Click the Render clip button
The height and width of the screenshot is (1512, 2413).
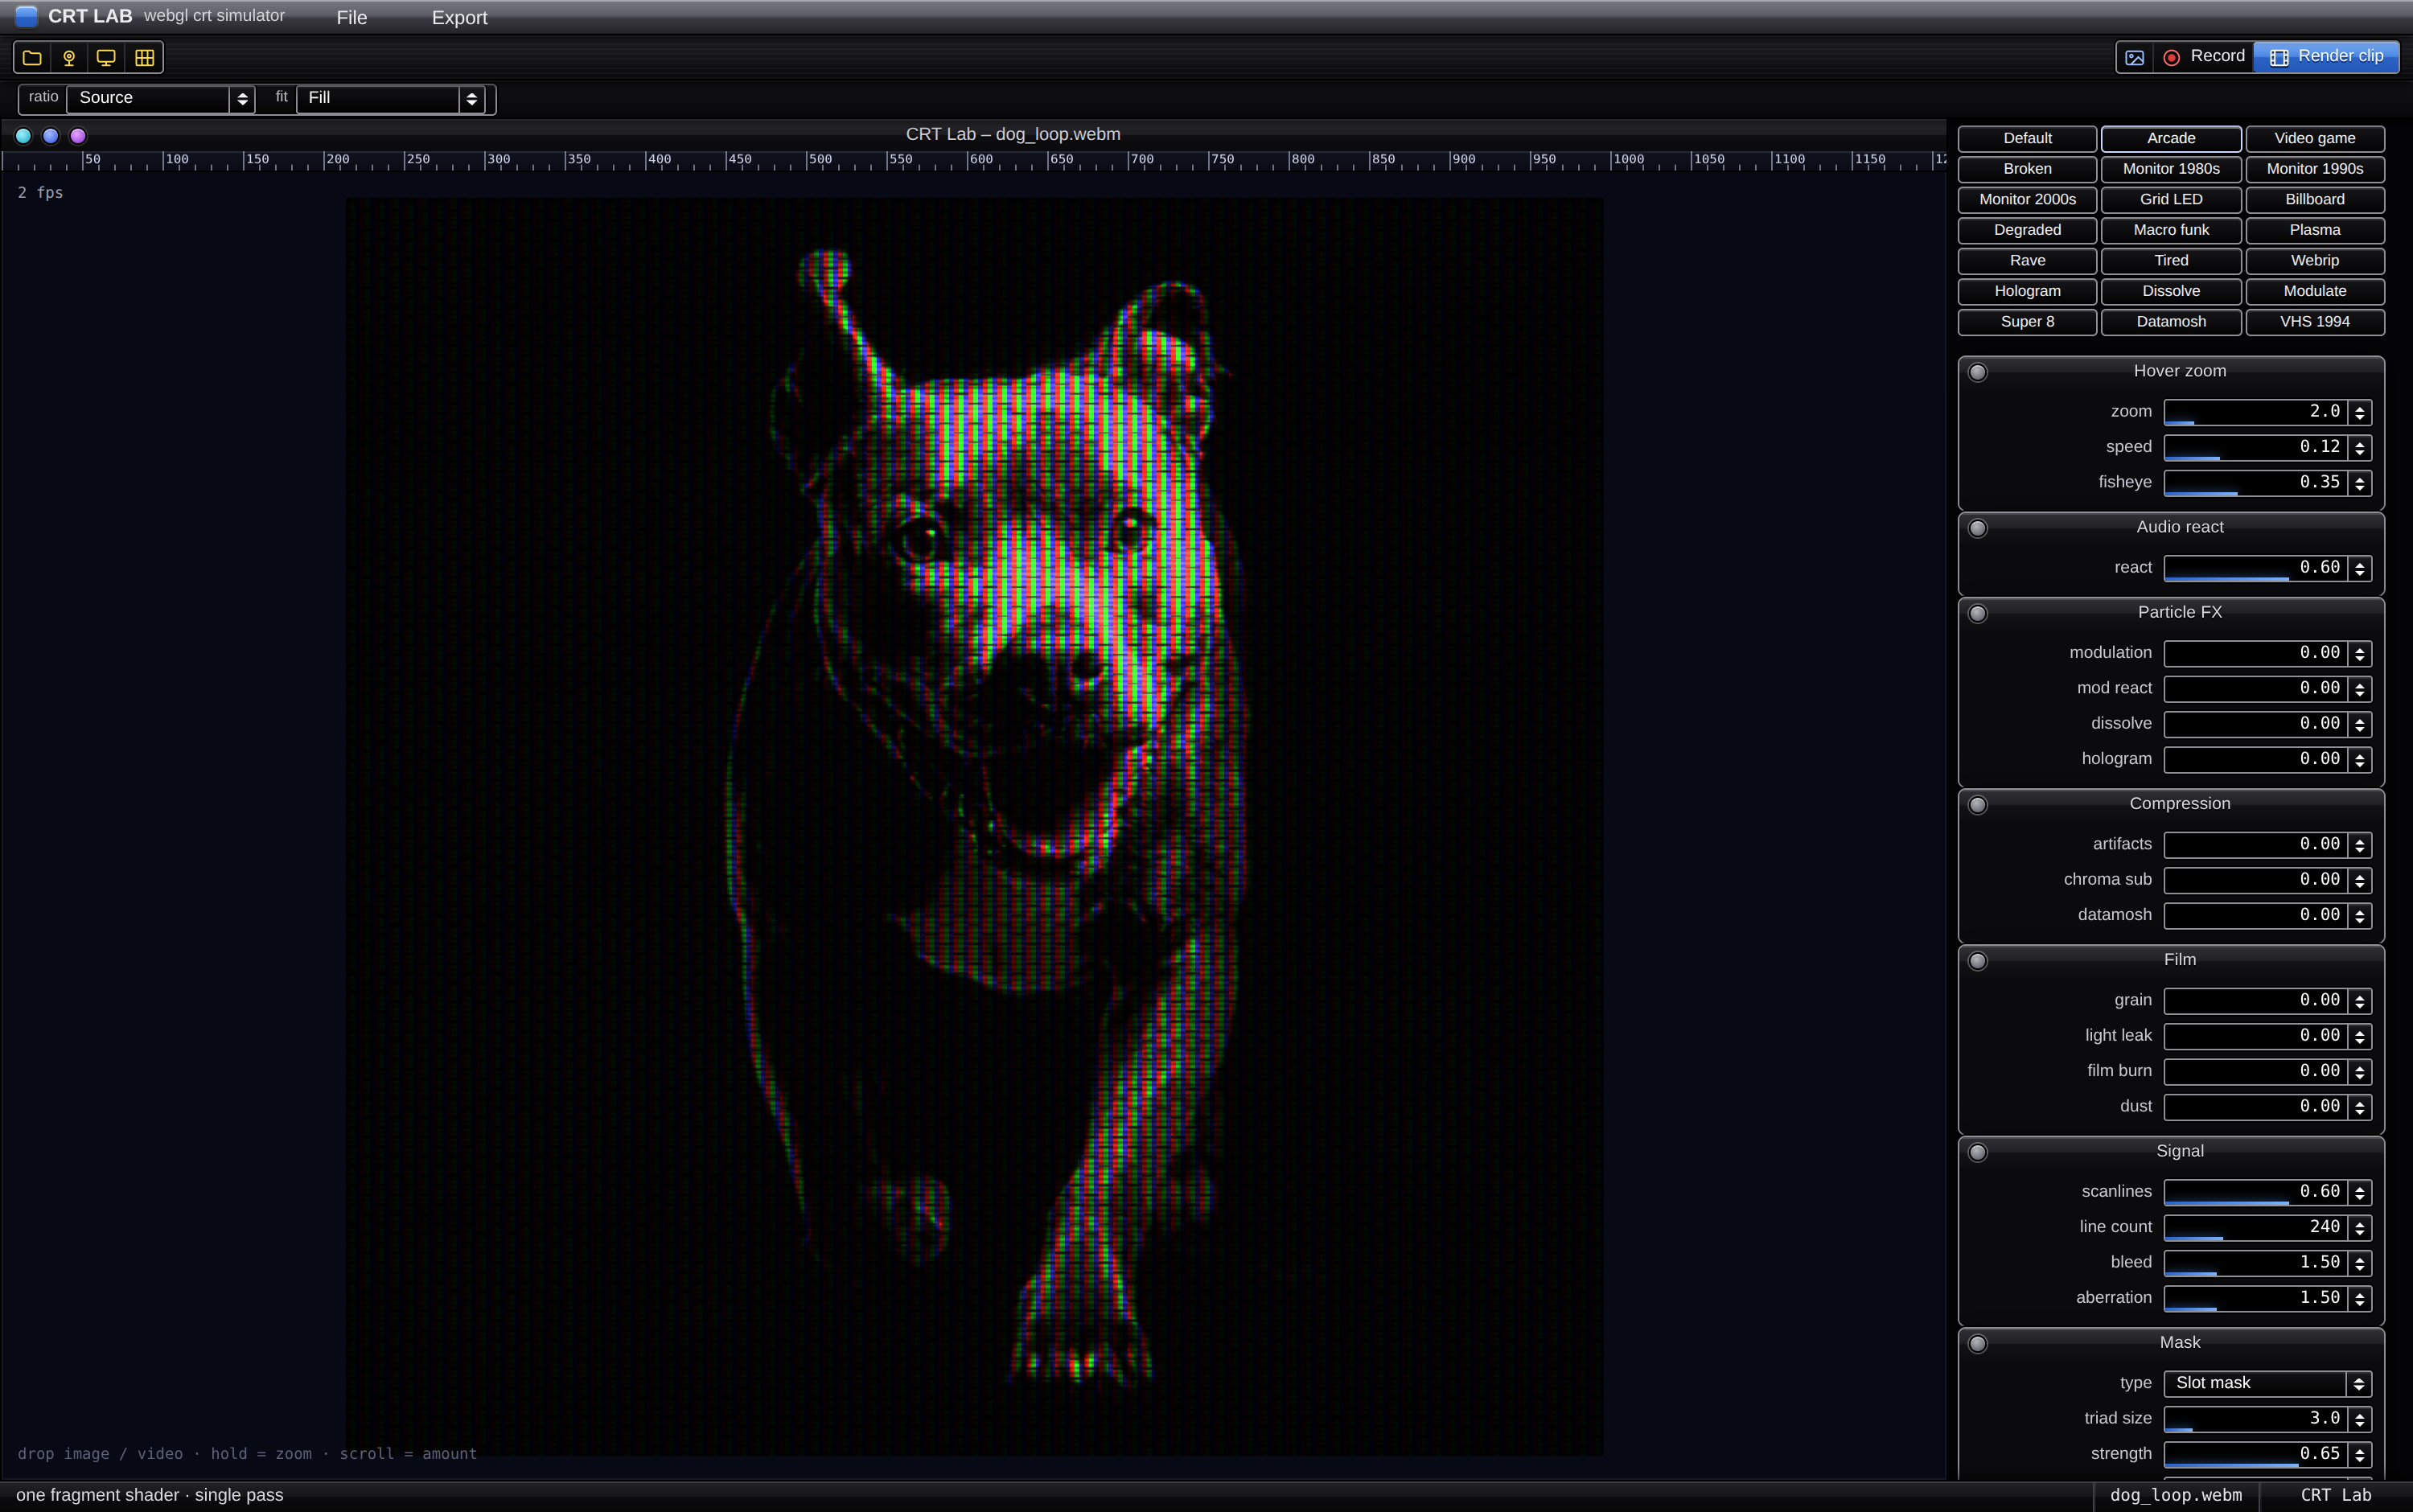click(x=2326, y=57)
